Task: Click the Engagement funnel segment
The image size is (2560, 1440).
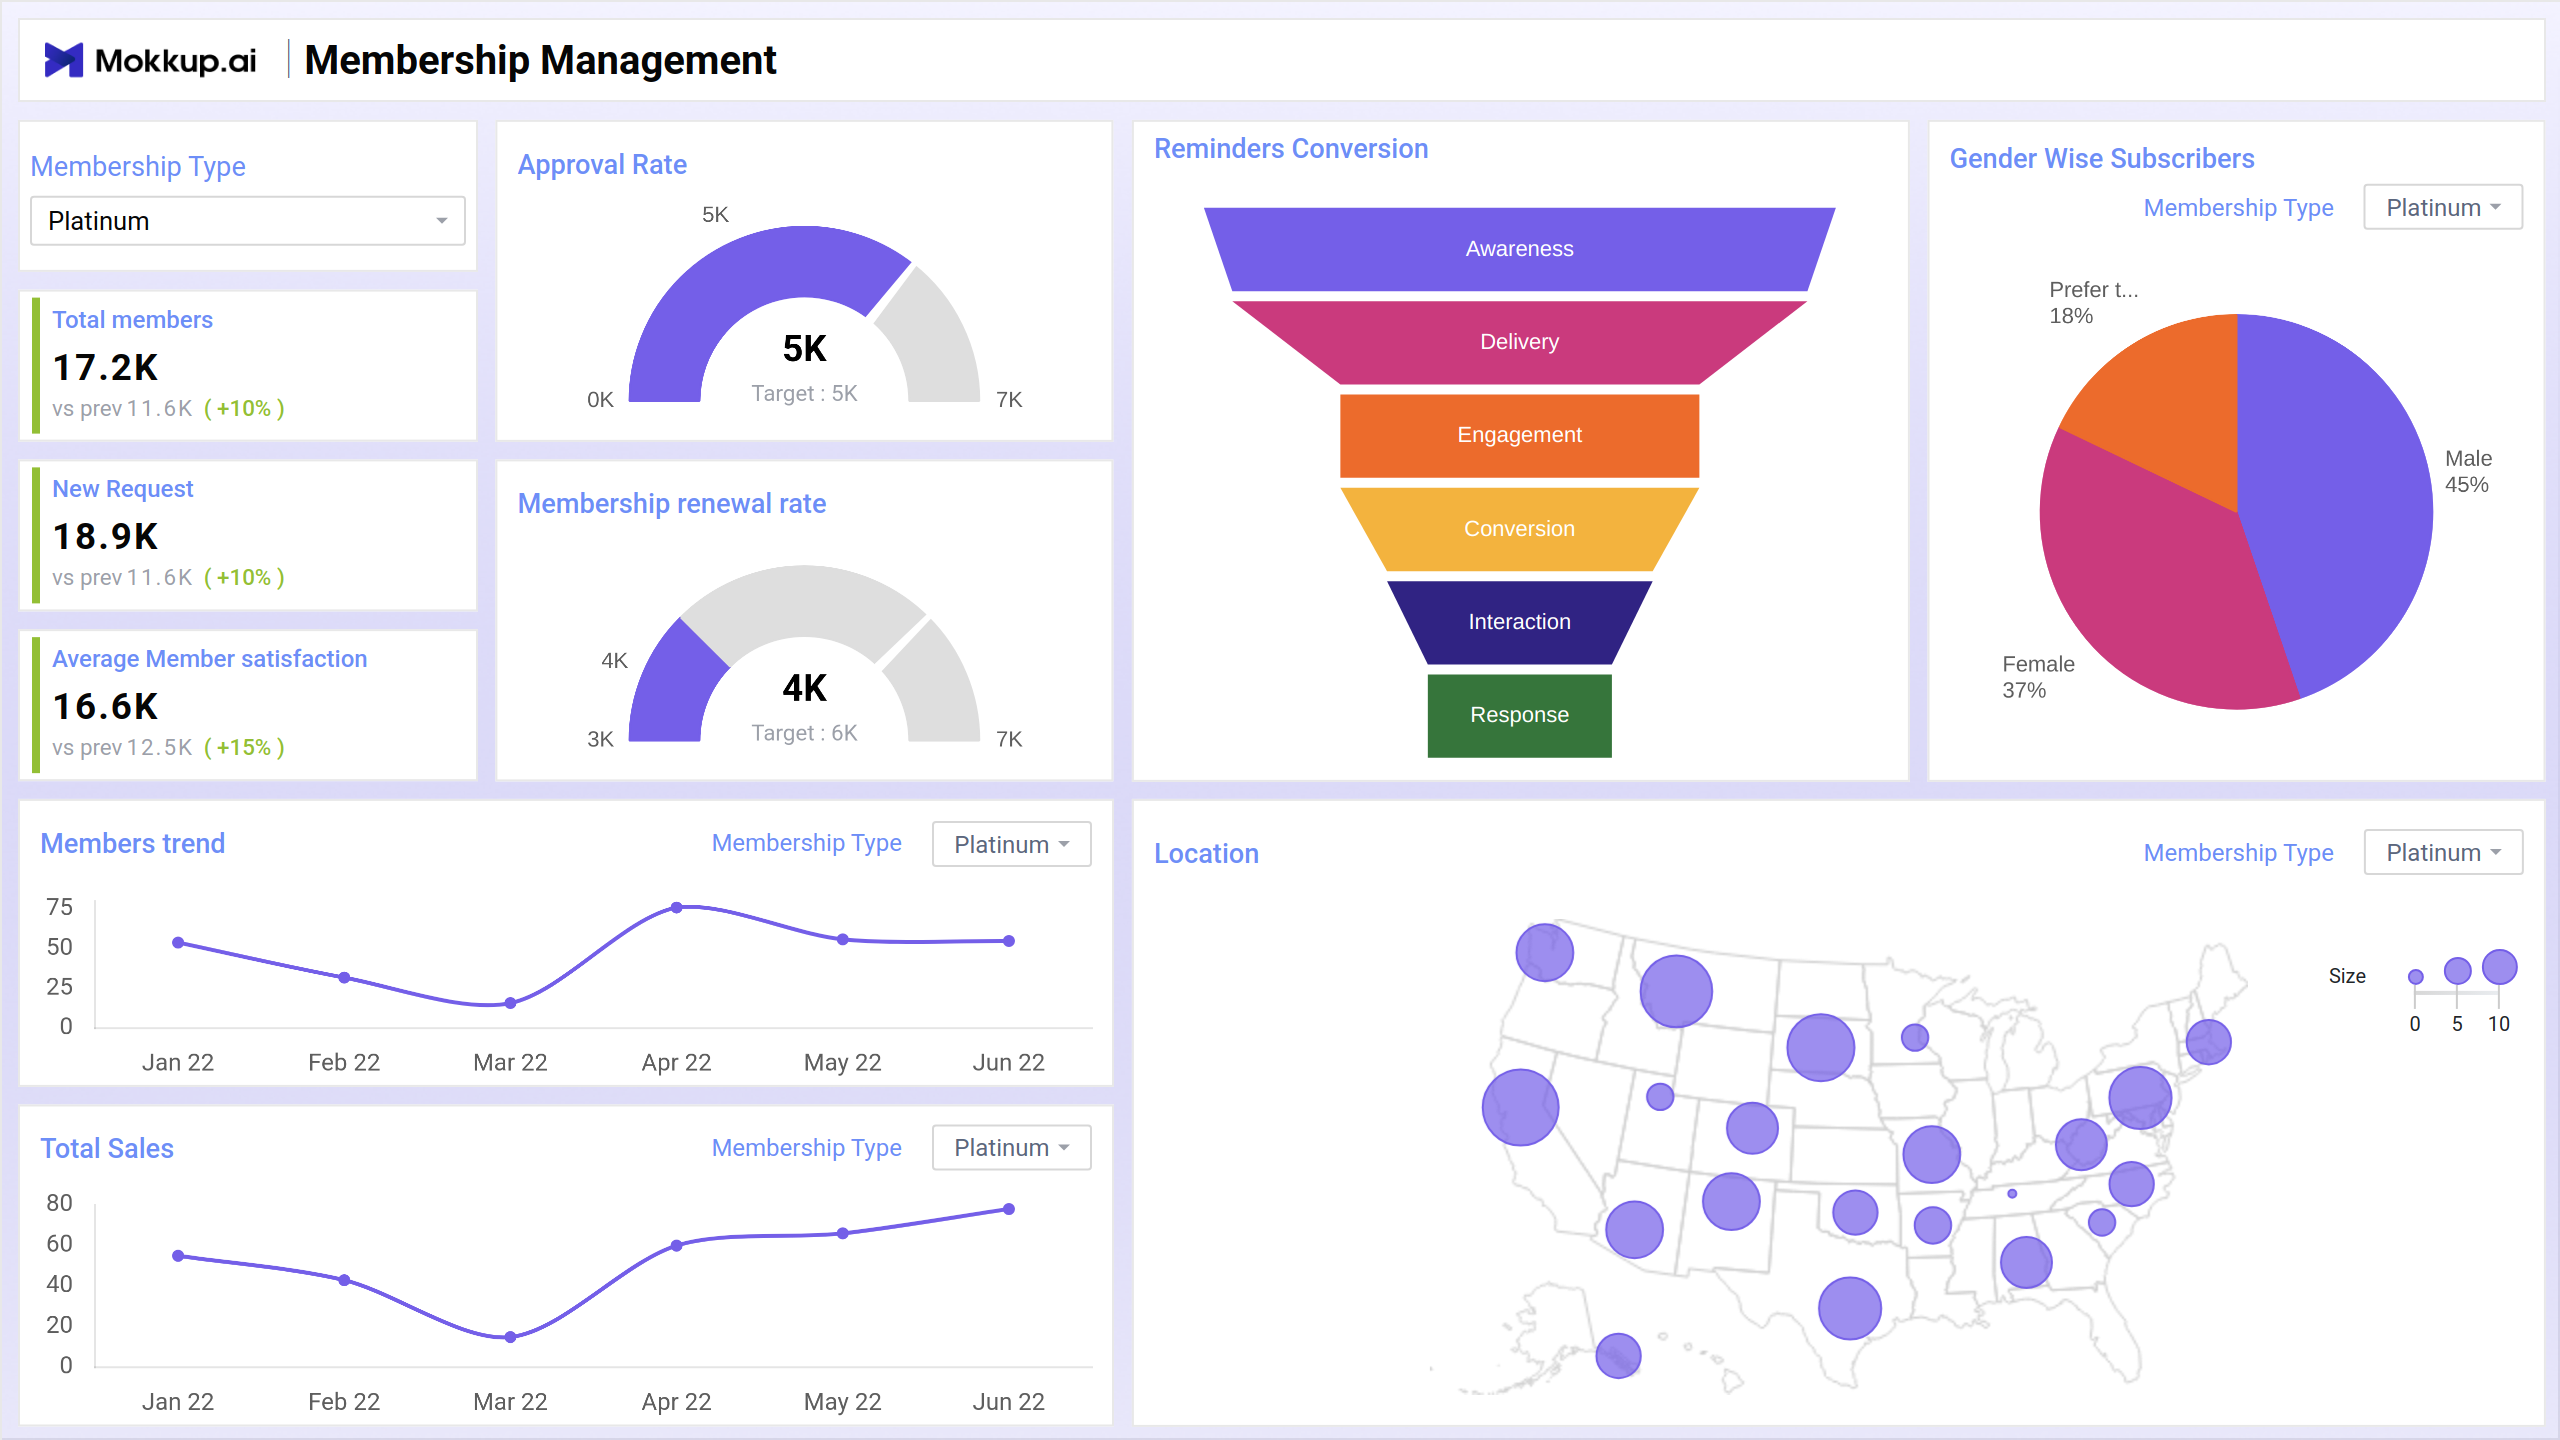Action: click(x=1519, y=435)
